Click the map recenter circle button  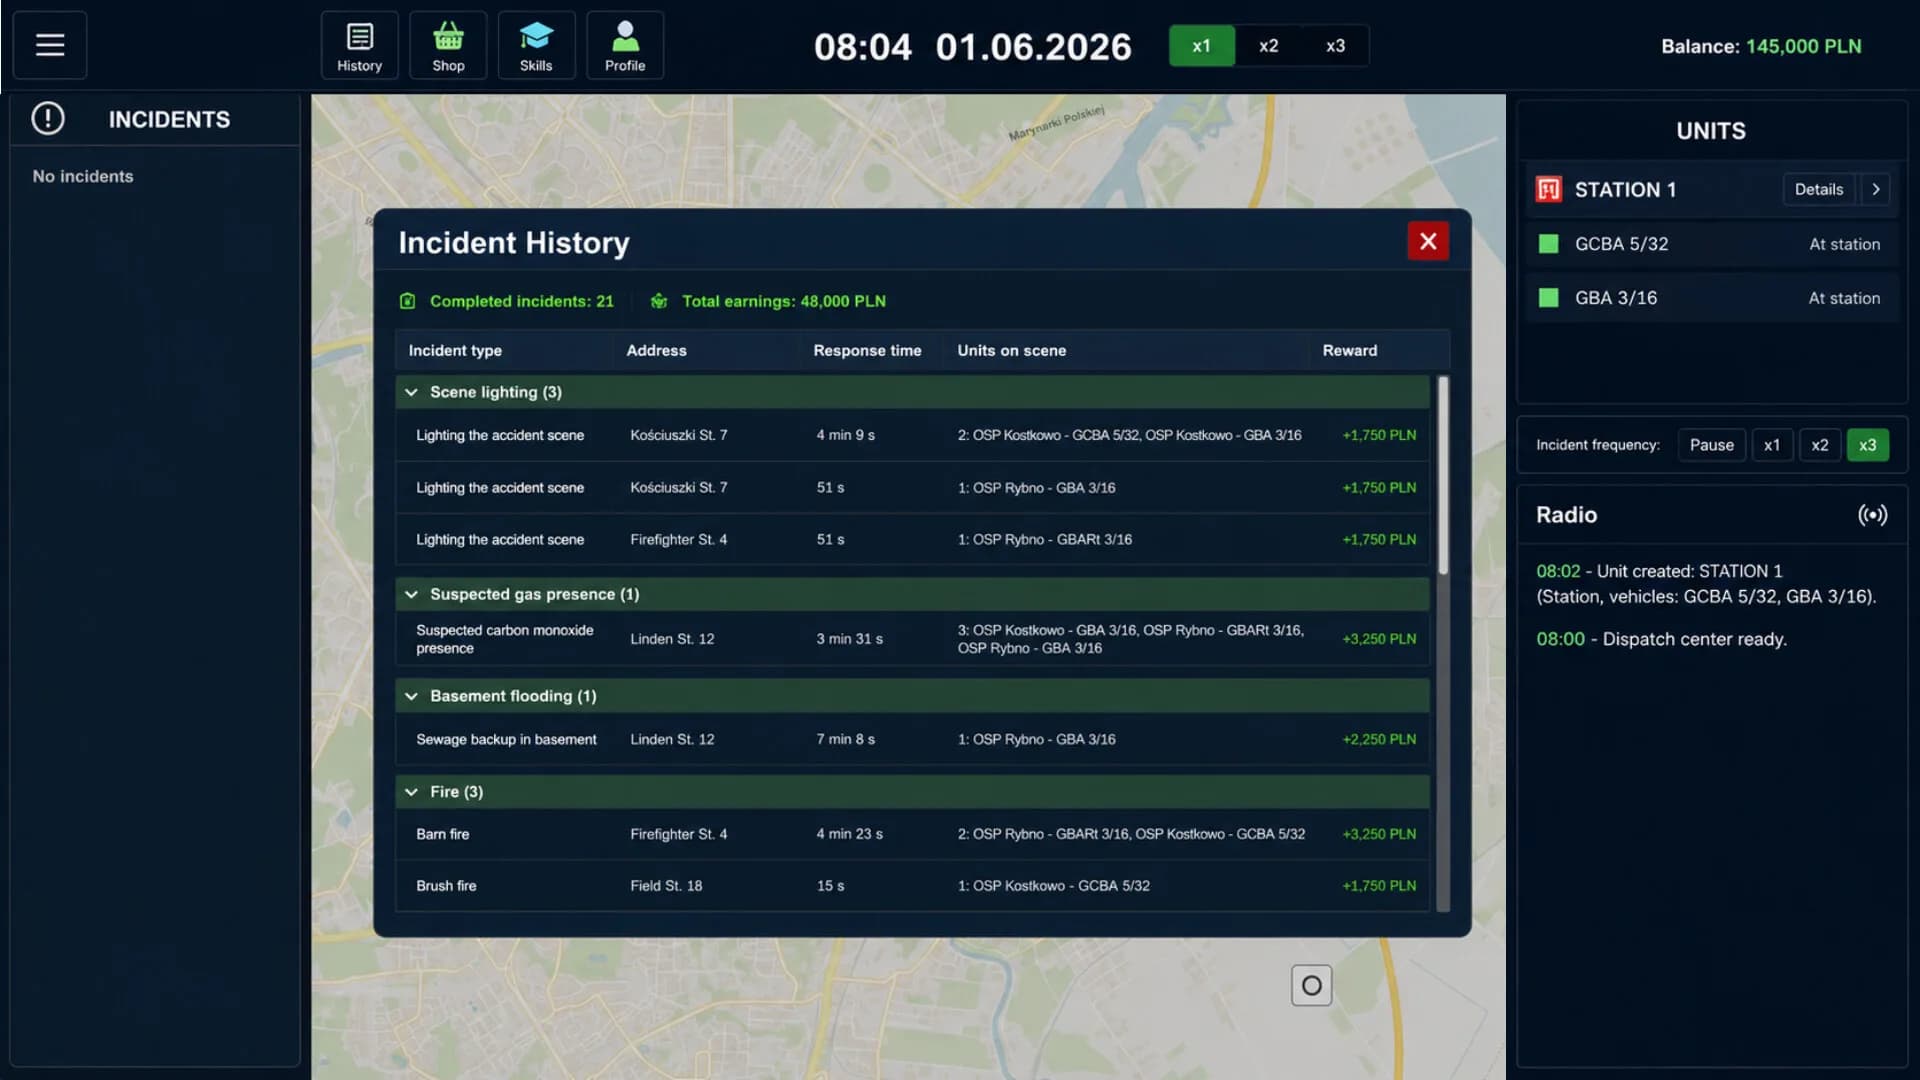[x=1311, y=986]
